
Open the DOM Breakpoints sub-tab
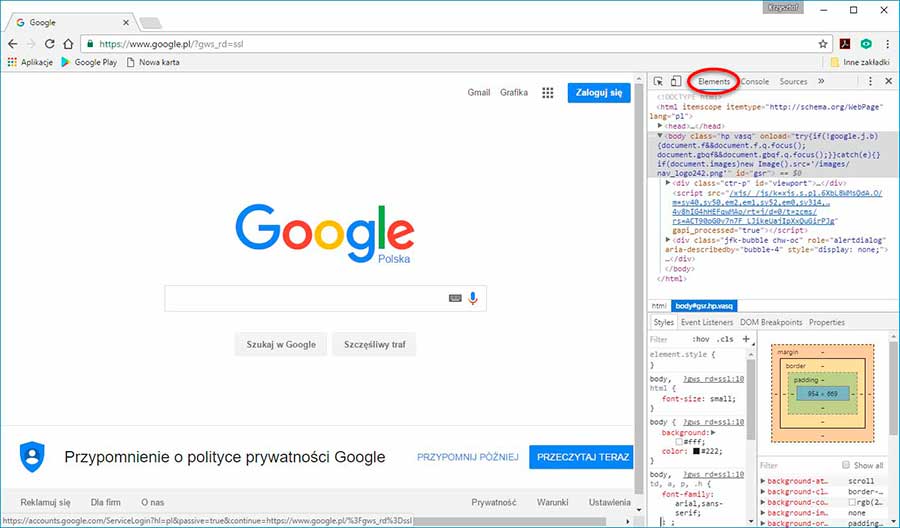tap(771, 322)
